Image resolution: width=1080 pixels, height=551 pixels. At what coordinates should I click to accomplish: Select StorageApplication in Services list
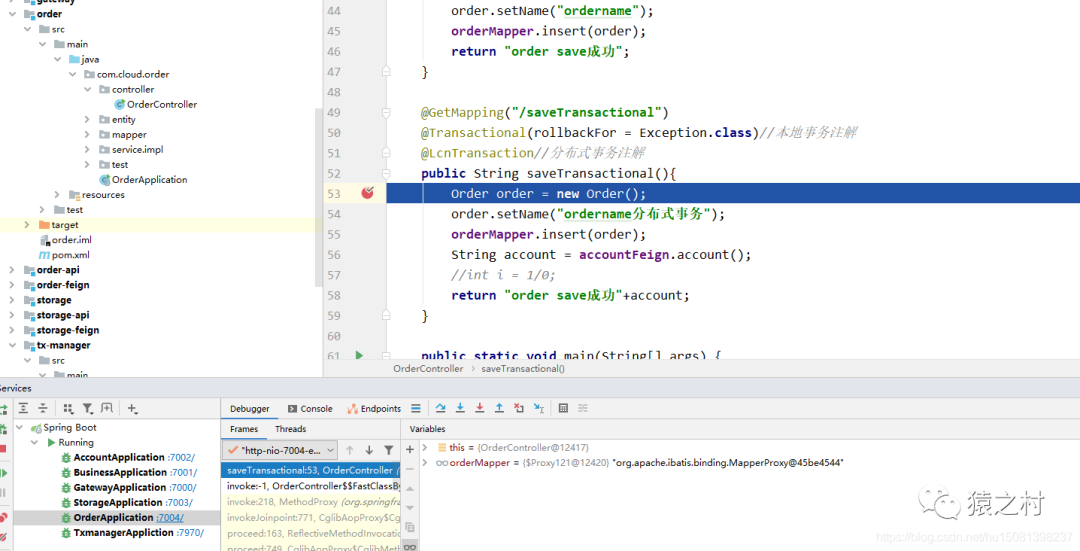coord(118,503)
